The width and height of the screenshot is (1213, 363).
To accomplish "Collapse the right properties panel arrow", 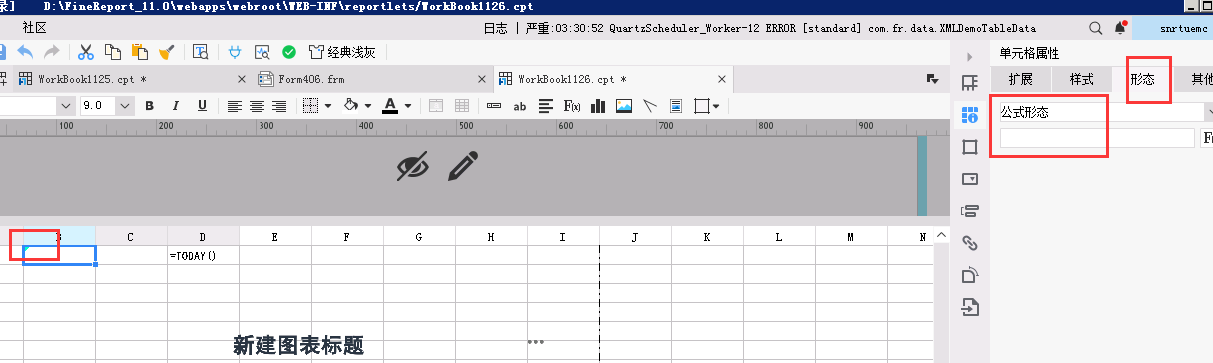I will 969,57.
